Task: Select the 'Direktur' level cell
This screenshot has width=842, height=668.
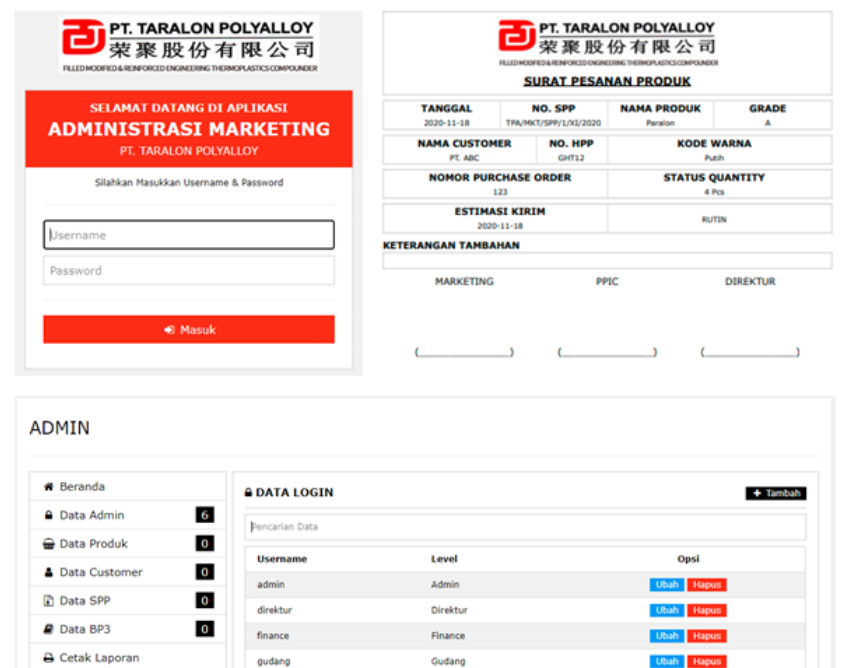Action: [449, 610]
